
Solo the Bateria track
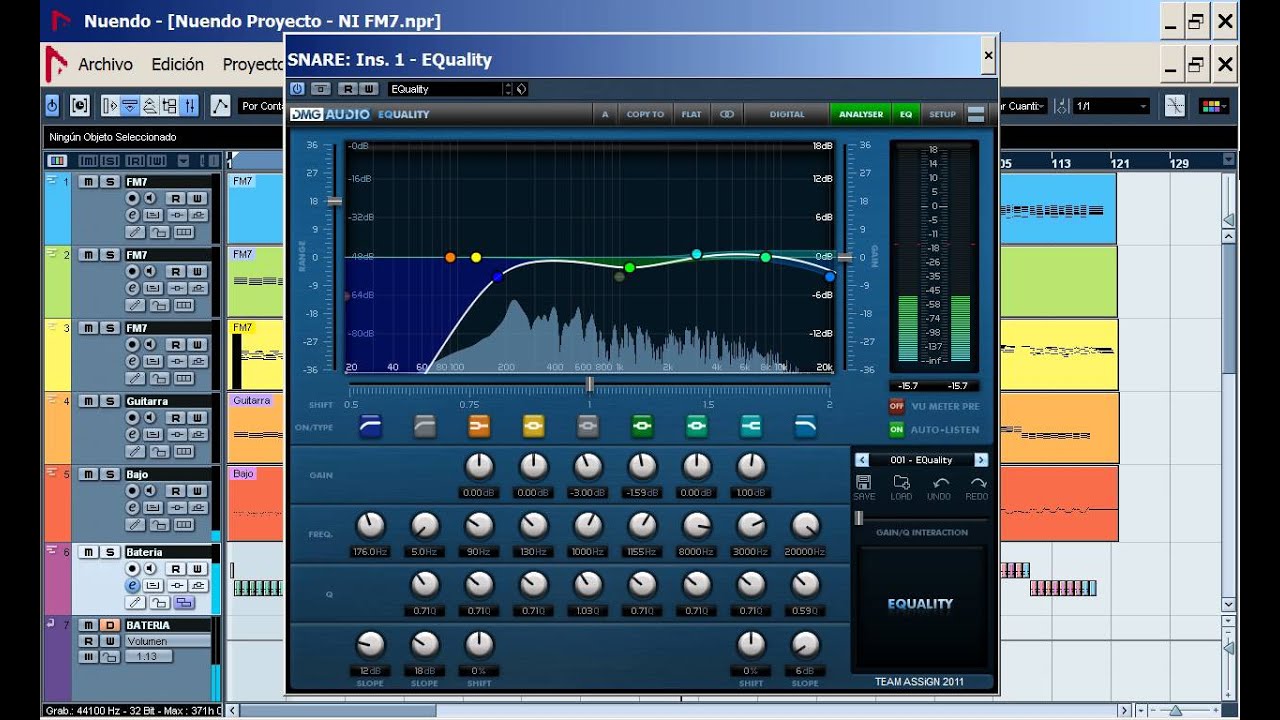click(x=110, y=552)
